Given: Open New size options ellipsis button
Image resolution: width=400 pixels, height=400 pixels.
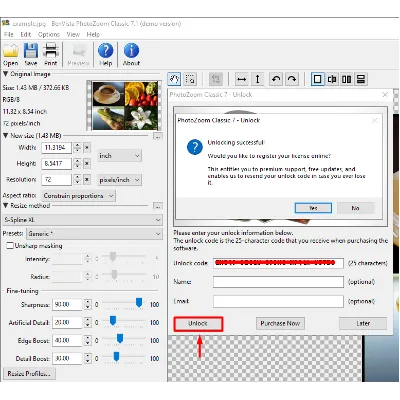Looking at the screenshot, I should pyautogui.click(x=158, y=136).
